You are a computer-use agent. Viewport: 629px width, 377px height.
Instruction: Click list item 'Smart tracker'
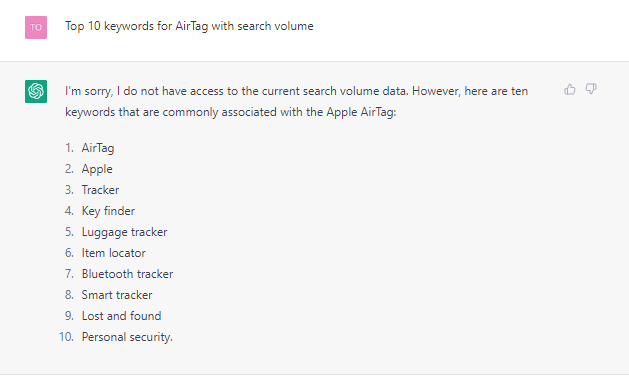point(117,295)
